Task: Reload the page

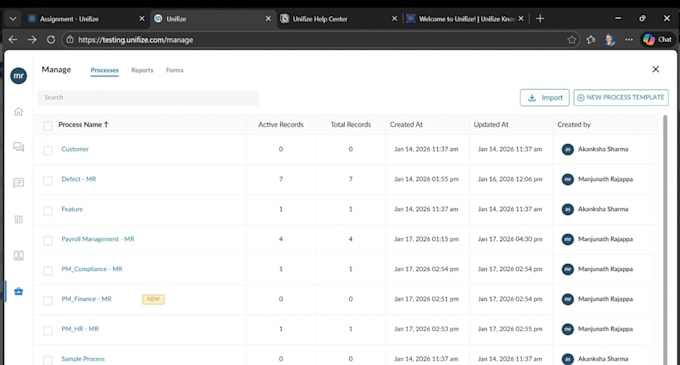Action: click(x=51, y=40)
